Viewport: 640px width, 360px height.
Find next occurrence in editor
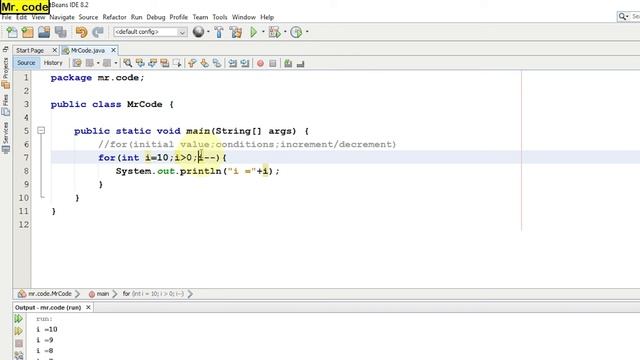pos(152,63)
